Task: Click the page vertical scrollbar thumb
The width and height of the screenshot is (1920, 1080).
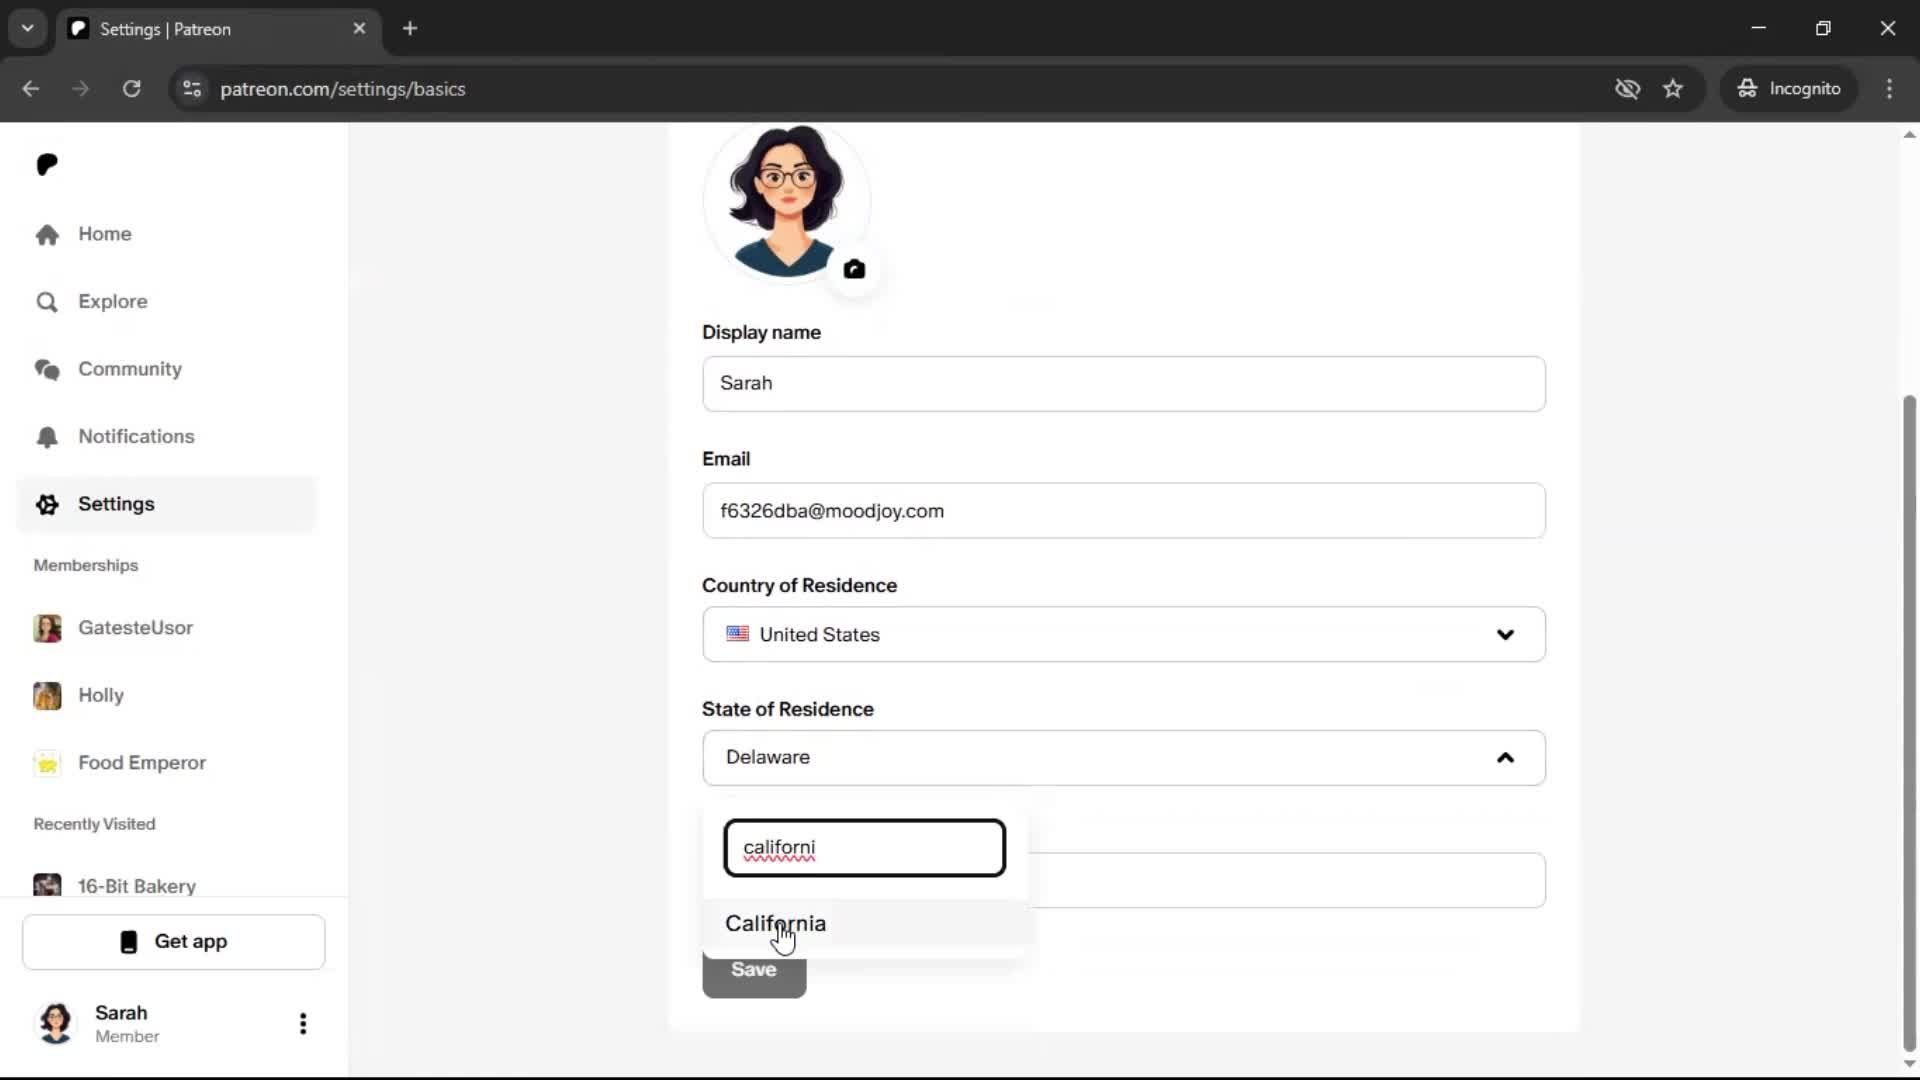Action: [1909, 724]
